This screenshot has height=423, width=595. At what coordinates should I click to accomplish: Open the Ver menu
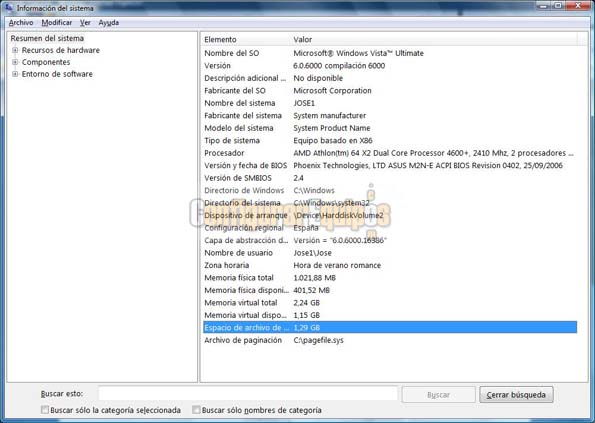click(85, 23)
